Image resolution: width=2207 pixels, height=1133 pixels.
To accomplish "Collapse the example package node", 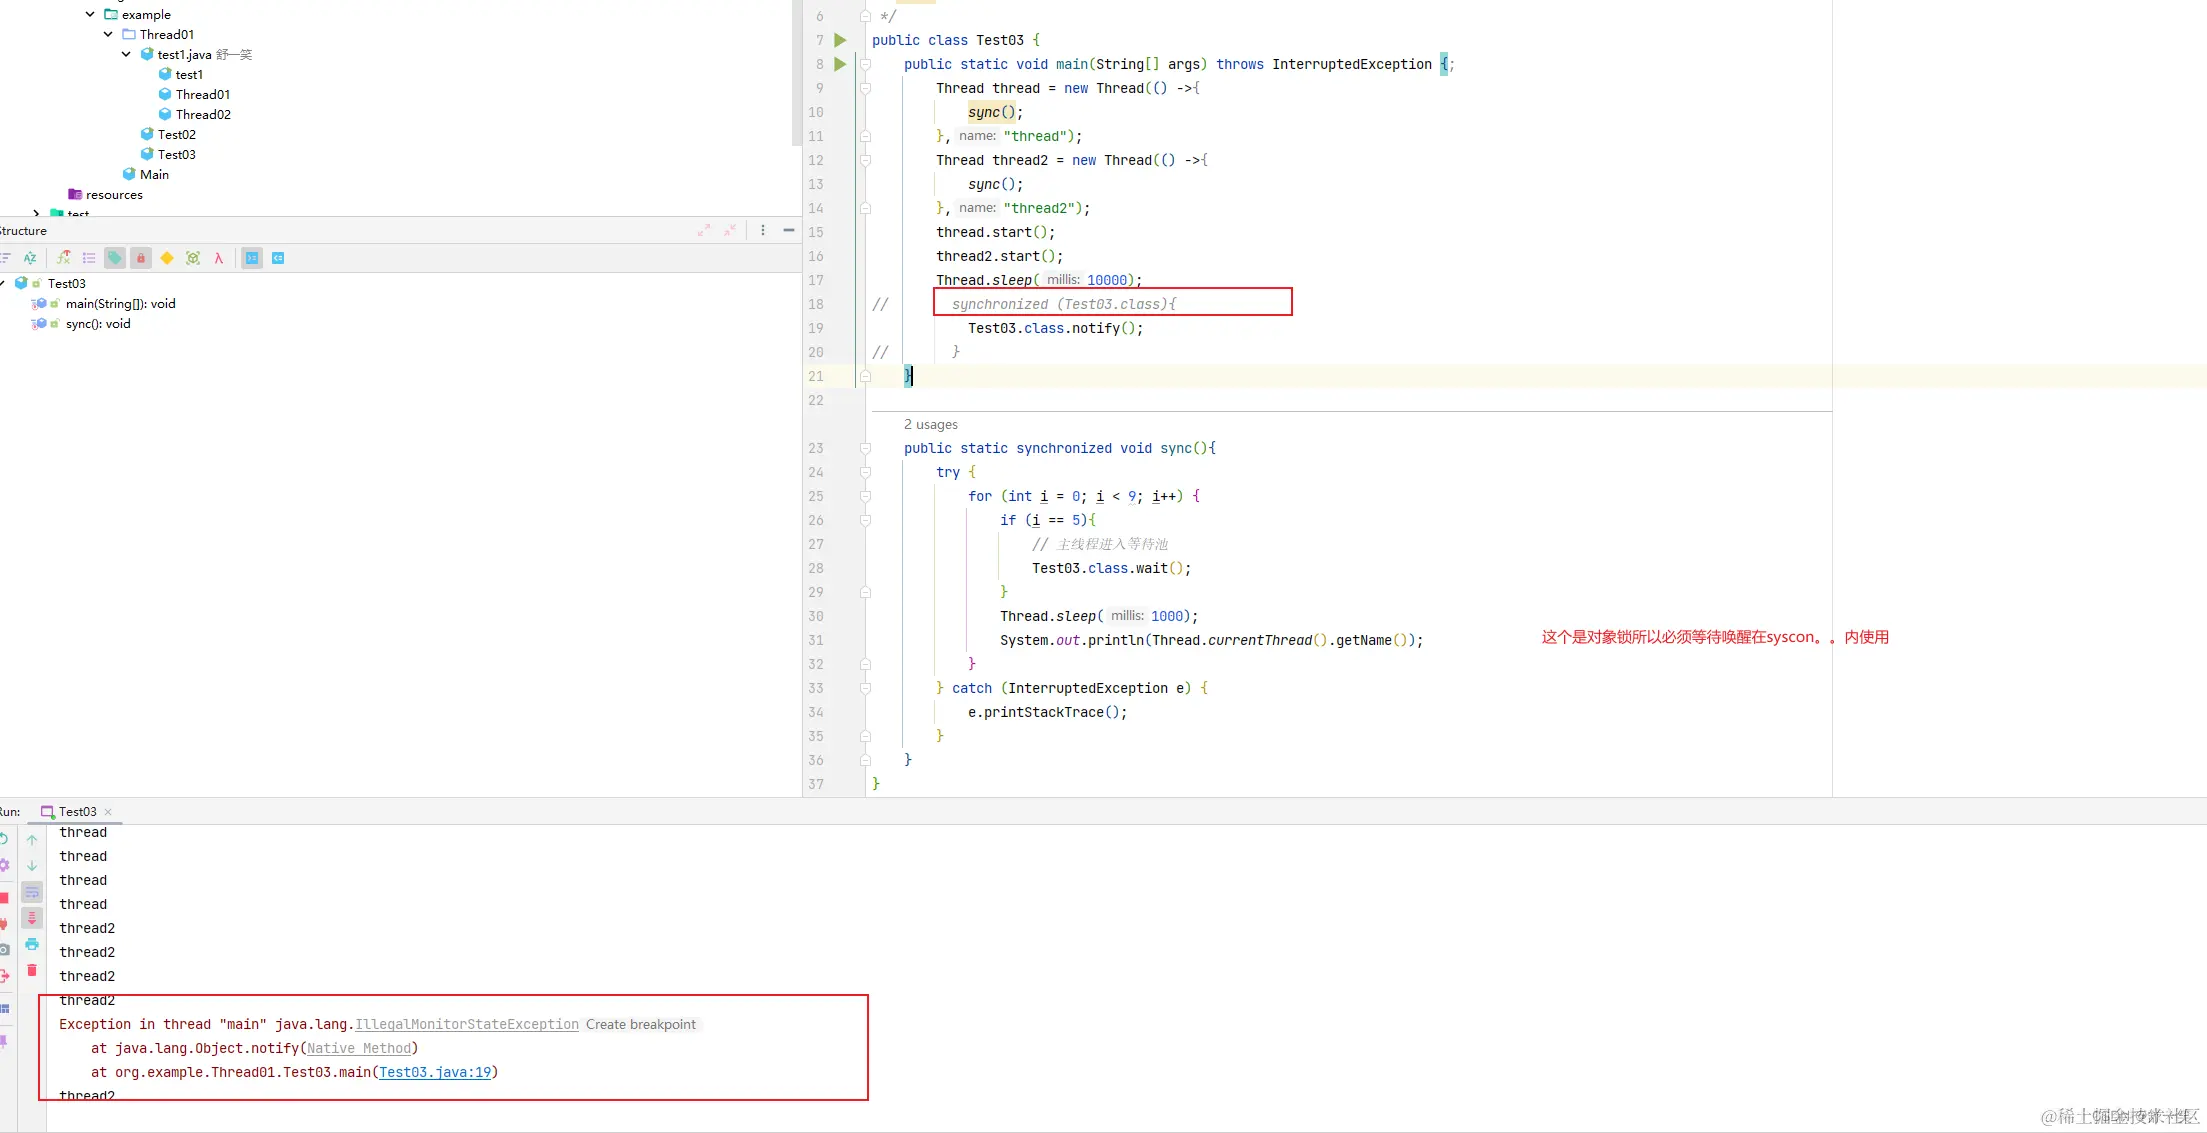I will point(90,14).
